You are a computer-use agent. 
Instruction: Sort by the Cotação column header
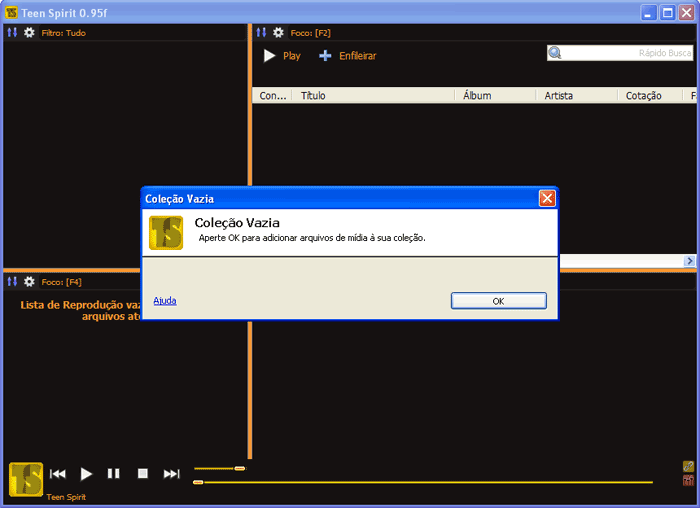650,96
